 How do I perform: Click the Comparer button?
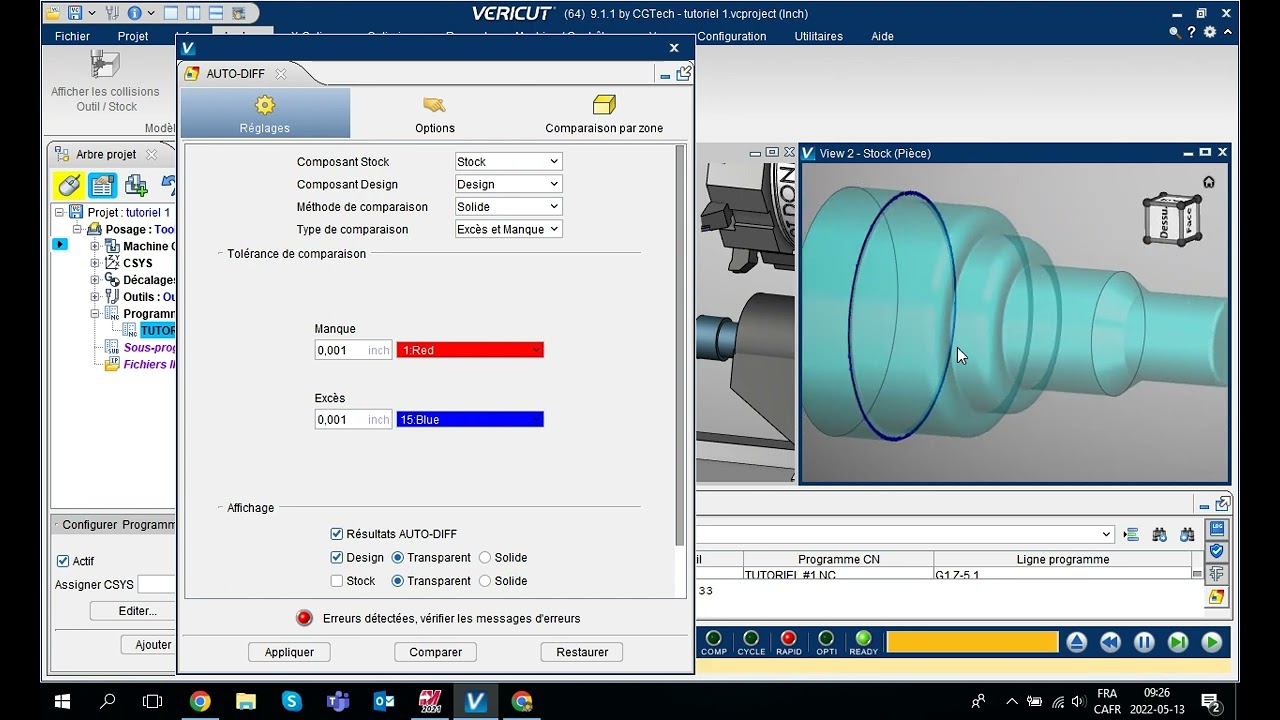[436, 652]
